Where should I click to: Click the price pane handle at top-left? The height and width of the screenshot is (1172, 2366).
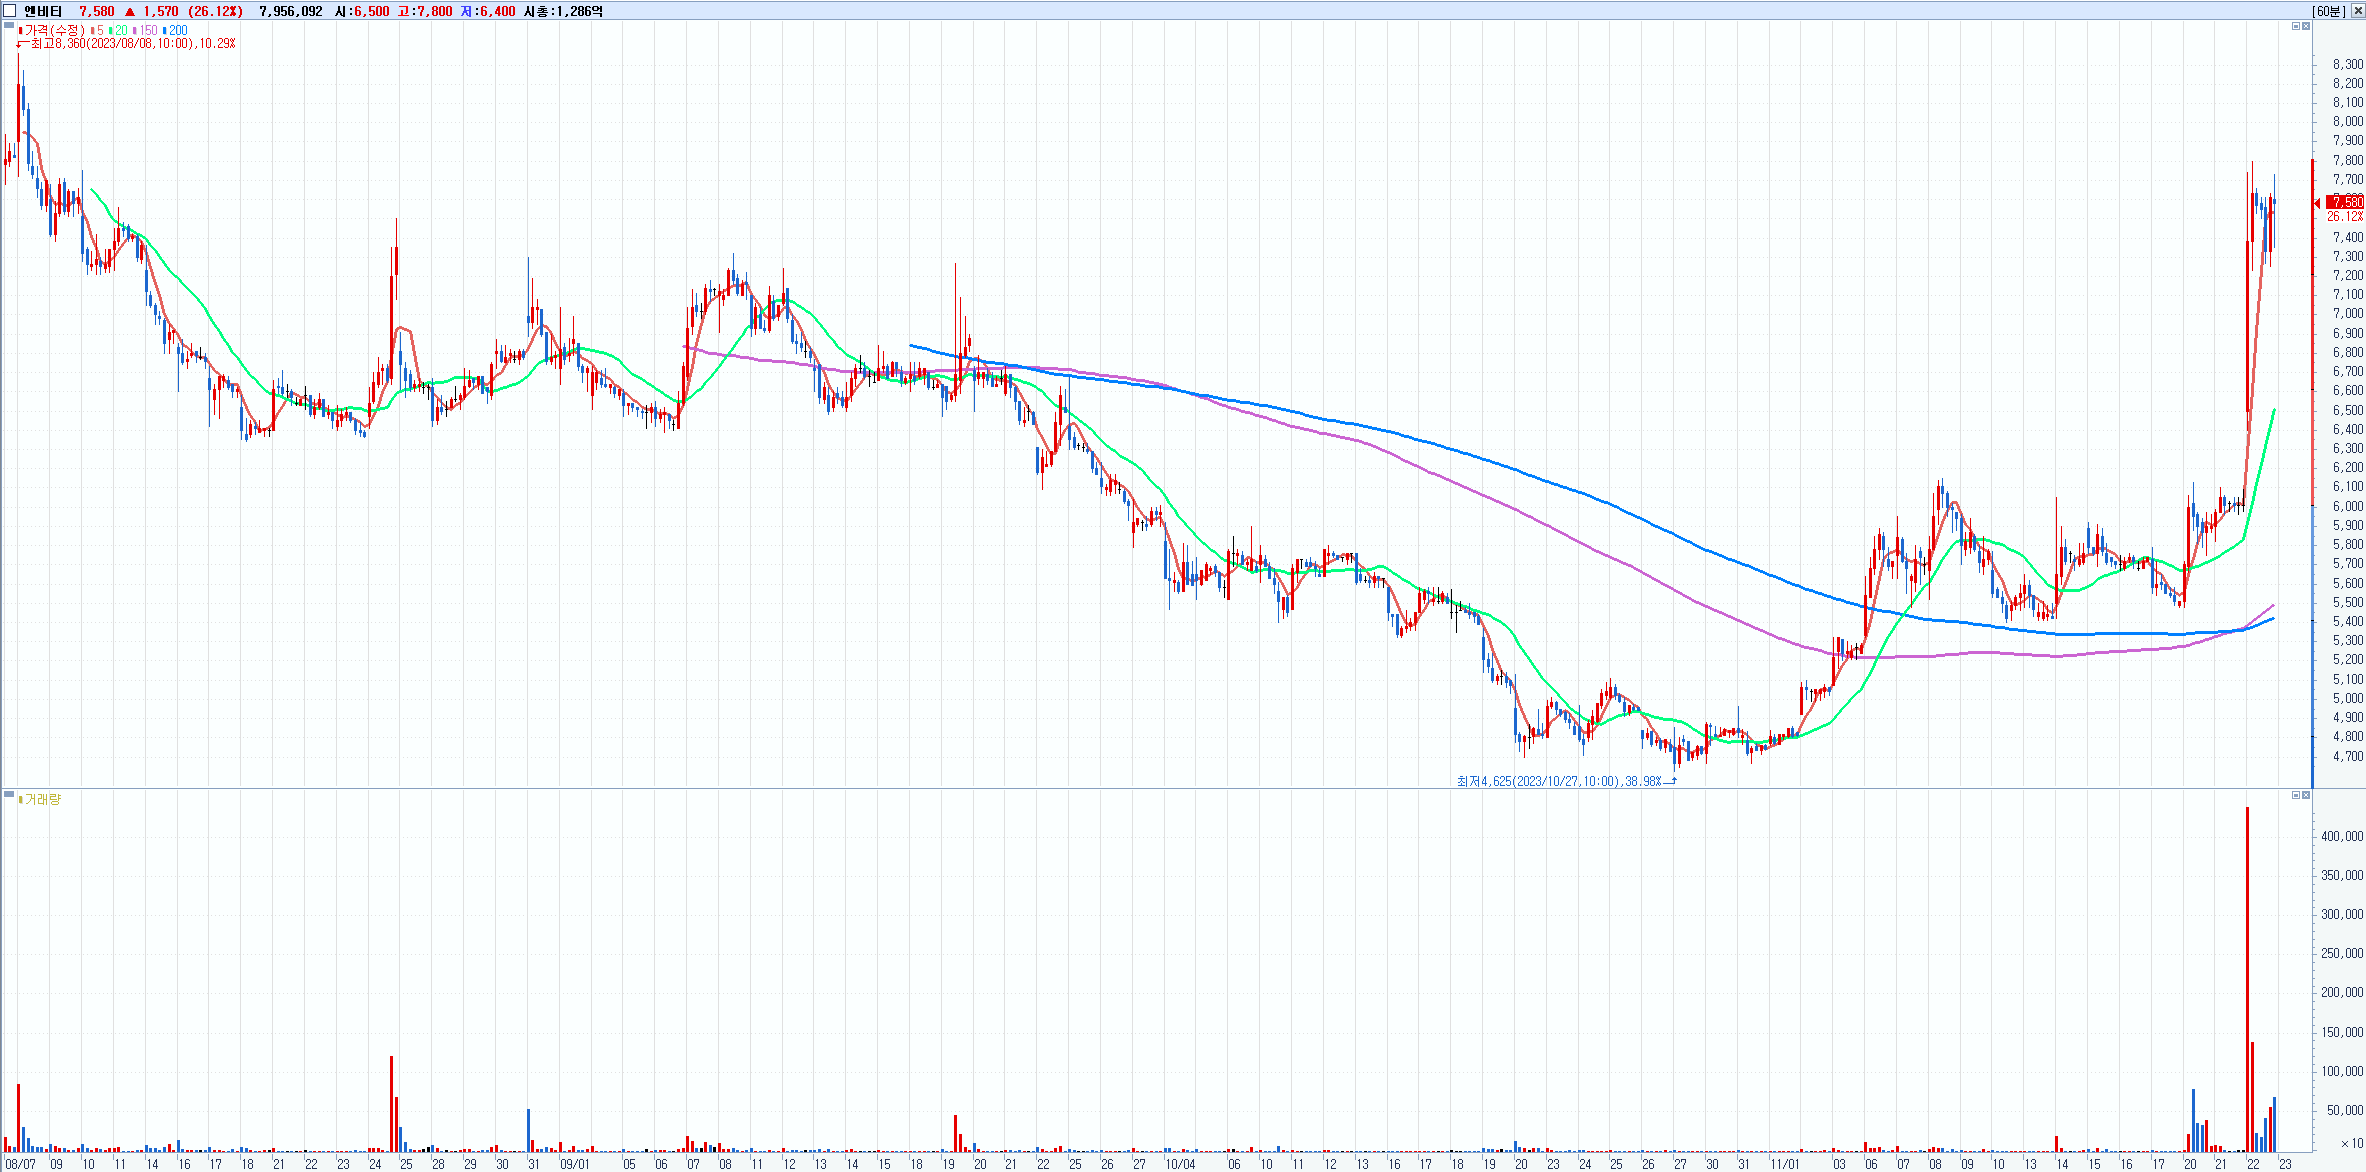click(9, 26)
